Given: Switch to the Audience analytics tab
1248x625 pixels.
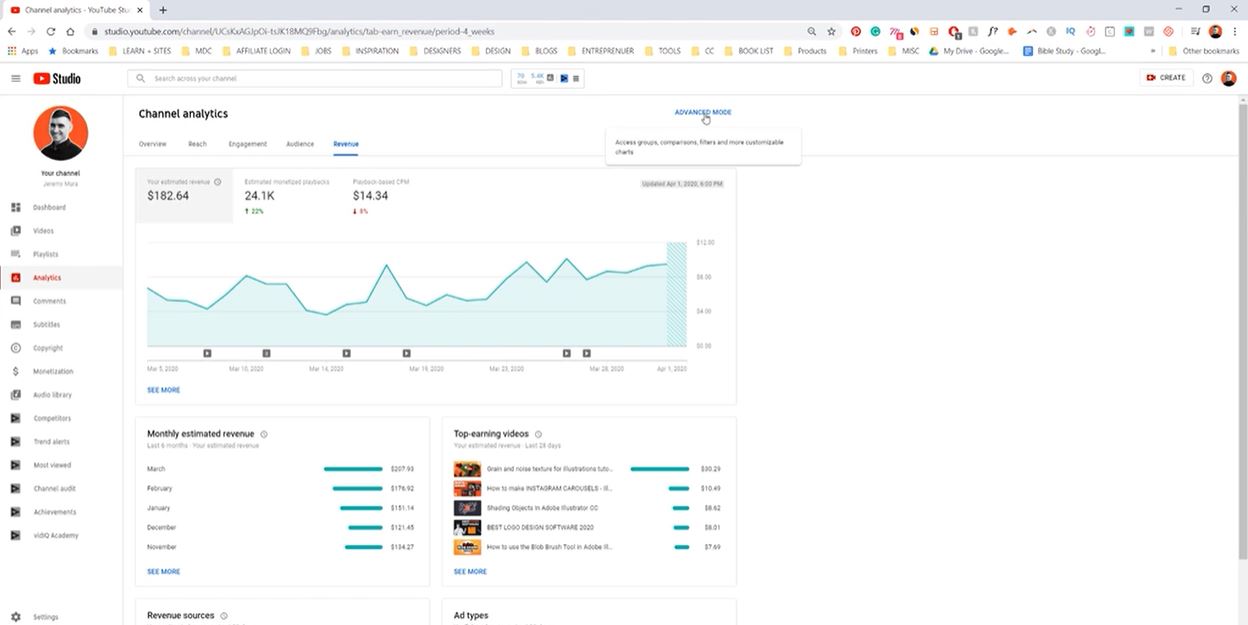Looking at the screenshot, I should [299, 144].
